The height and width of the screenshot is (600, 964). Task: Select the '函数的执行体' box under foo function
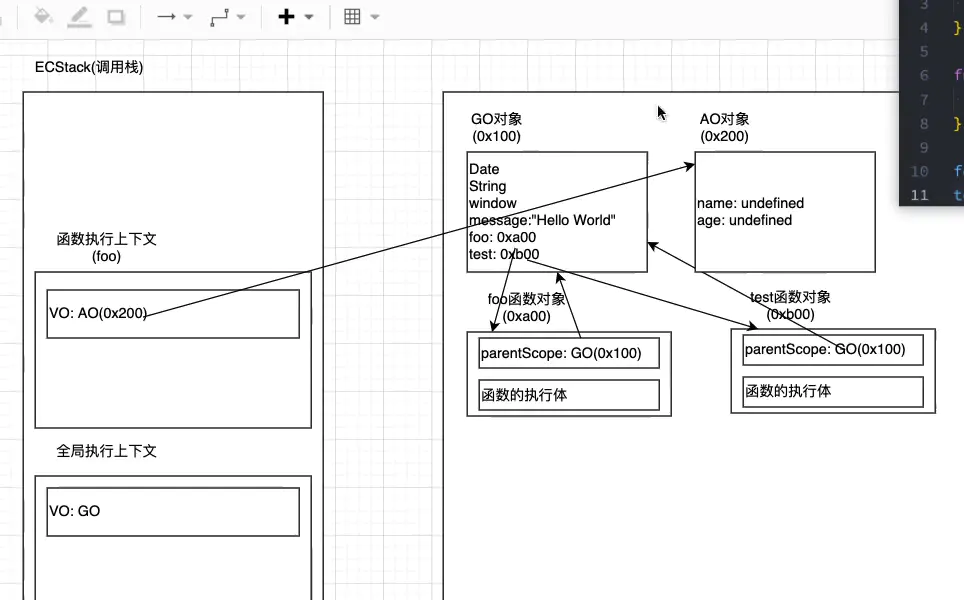[568, 395]
